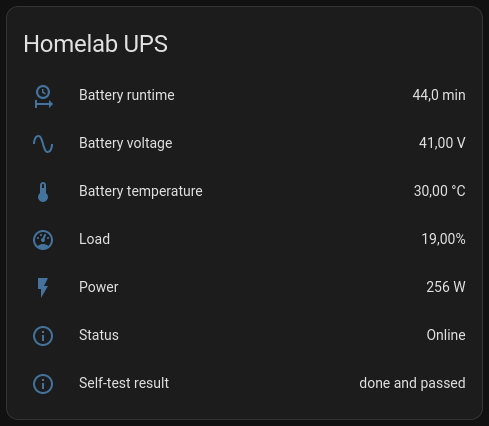Click the Battery temperature thermometer icon

43,192
